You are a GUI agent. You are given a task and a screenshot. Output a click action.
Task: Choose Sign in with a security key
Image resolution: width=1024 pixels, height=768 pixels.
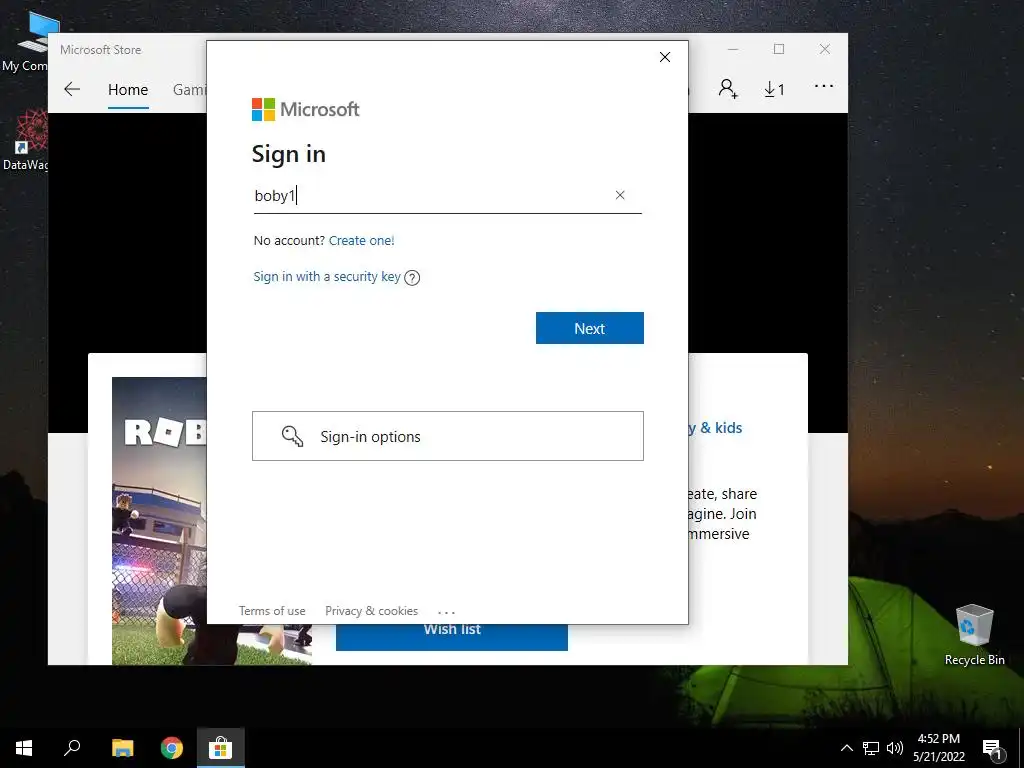pyautogui.click(x=327, y=276)
